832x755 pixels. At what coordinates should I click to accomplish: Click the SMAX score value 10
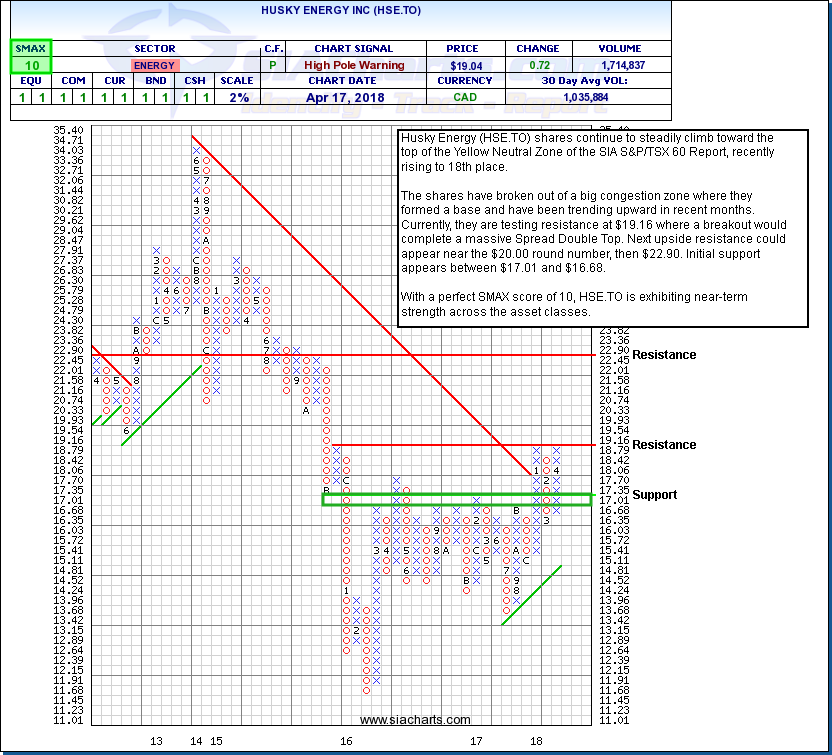tap(31, 65)
